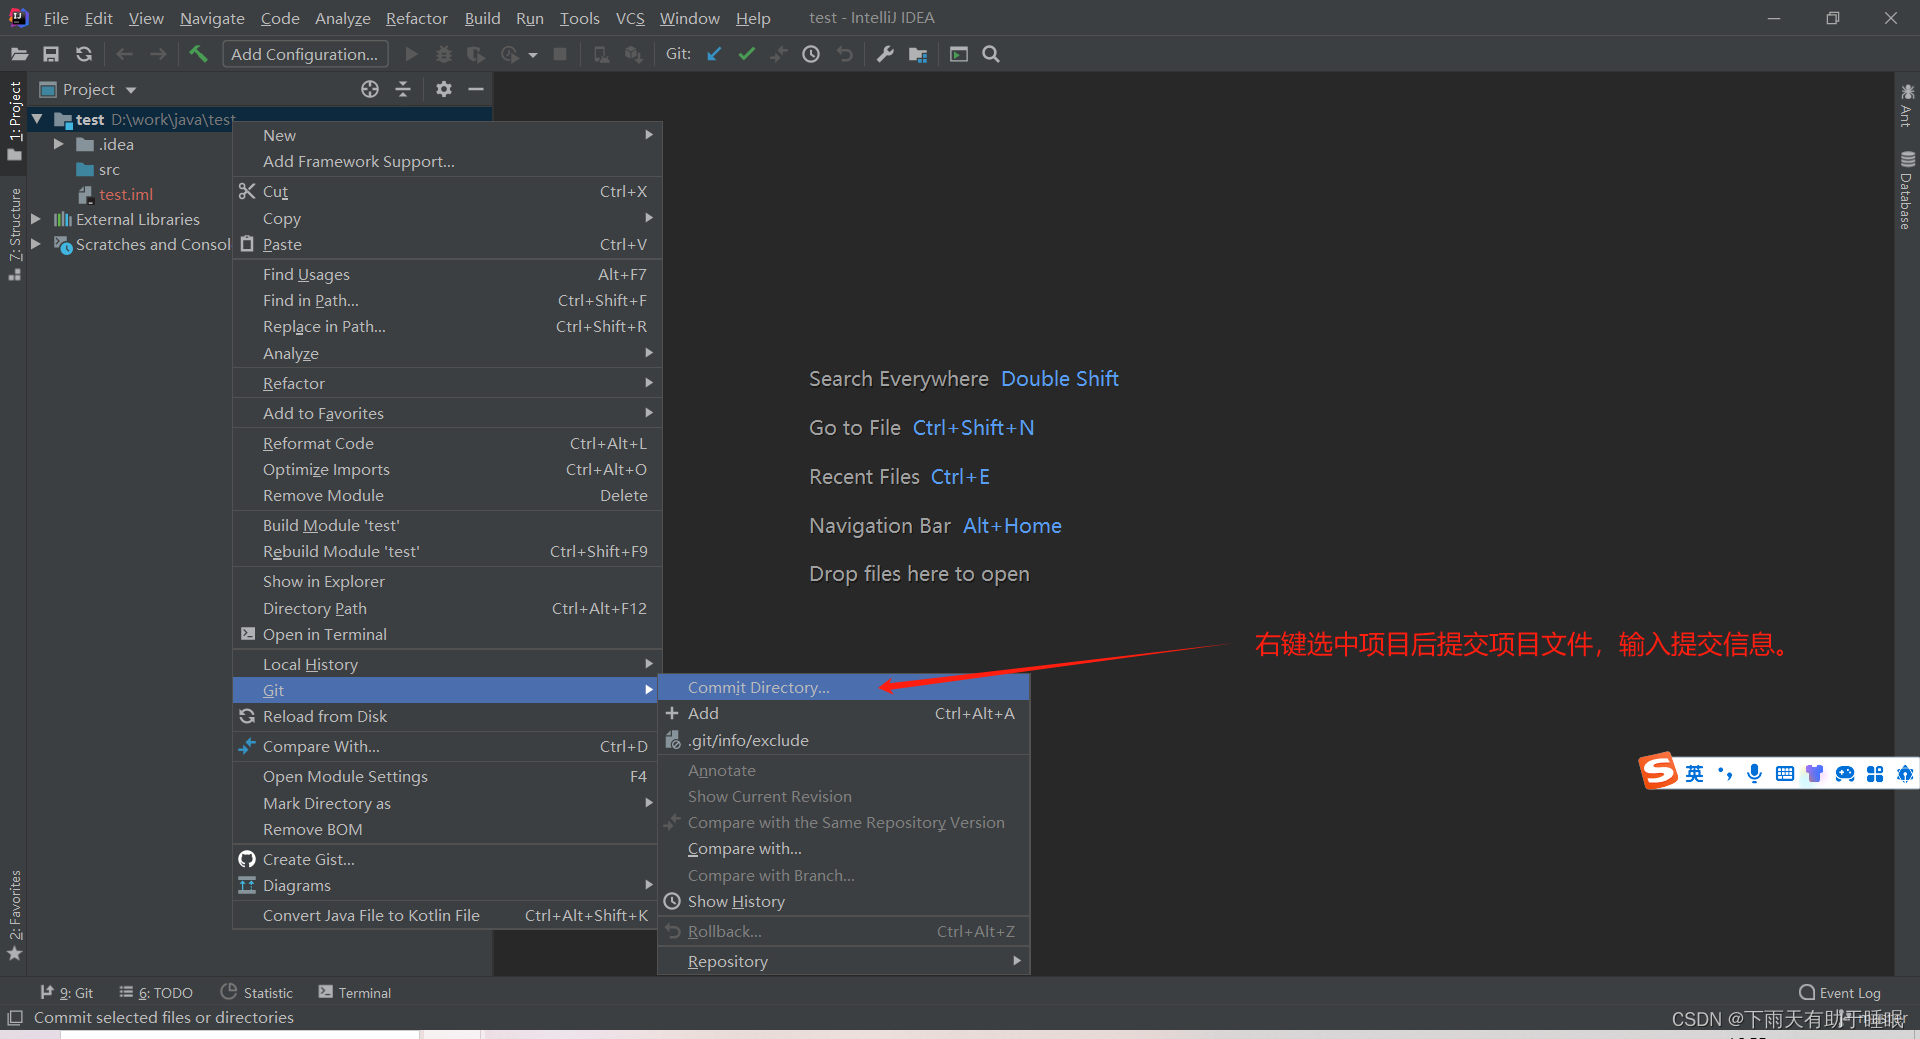Open the Refactor menu in menu bar
1920x1039 pixels.
(417, 18)
